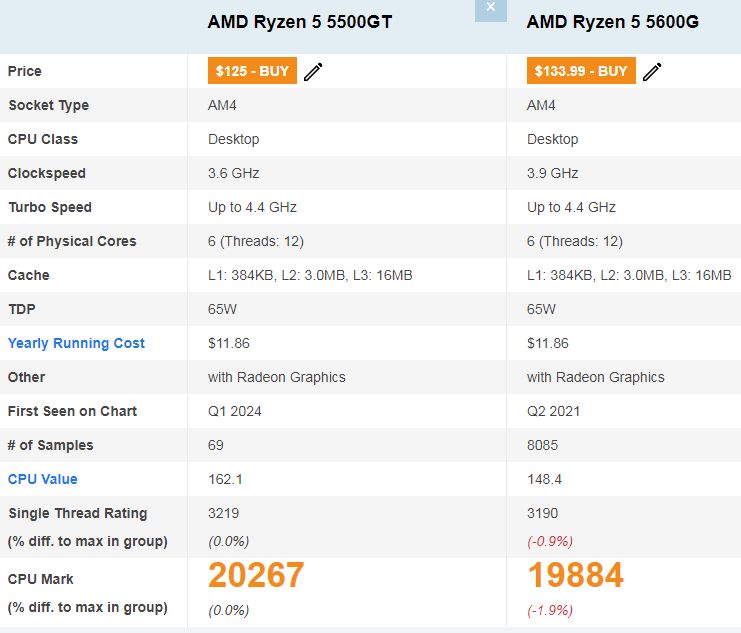Click the 3219 single thread rating
The height and width of the screenshot is (633, 741).
(224, 513)
